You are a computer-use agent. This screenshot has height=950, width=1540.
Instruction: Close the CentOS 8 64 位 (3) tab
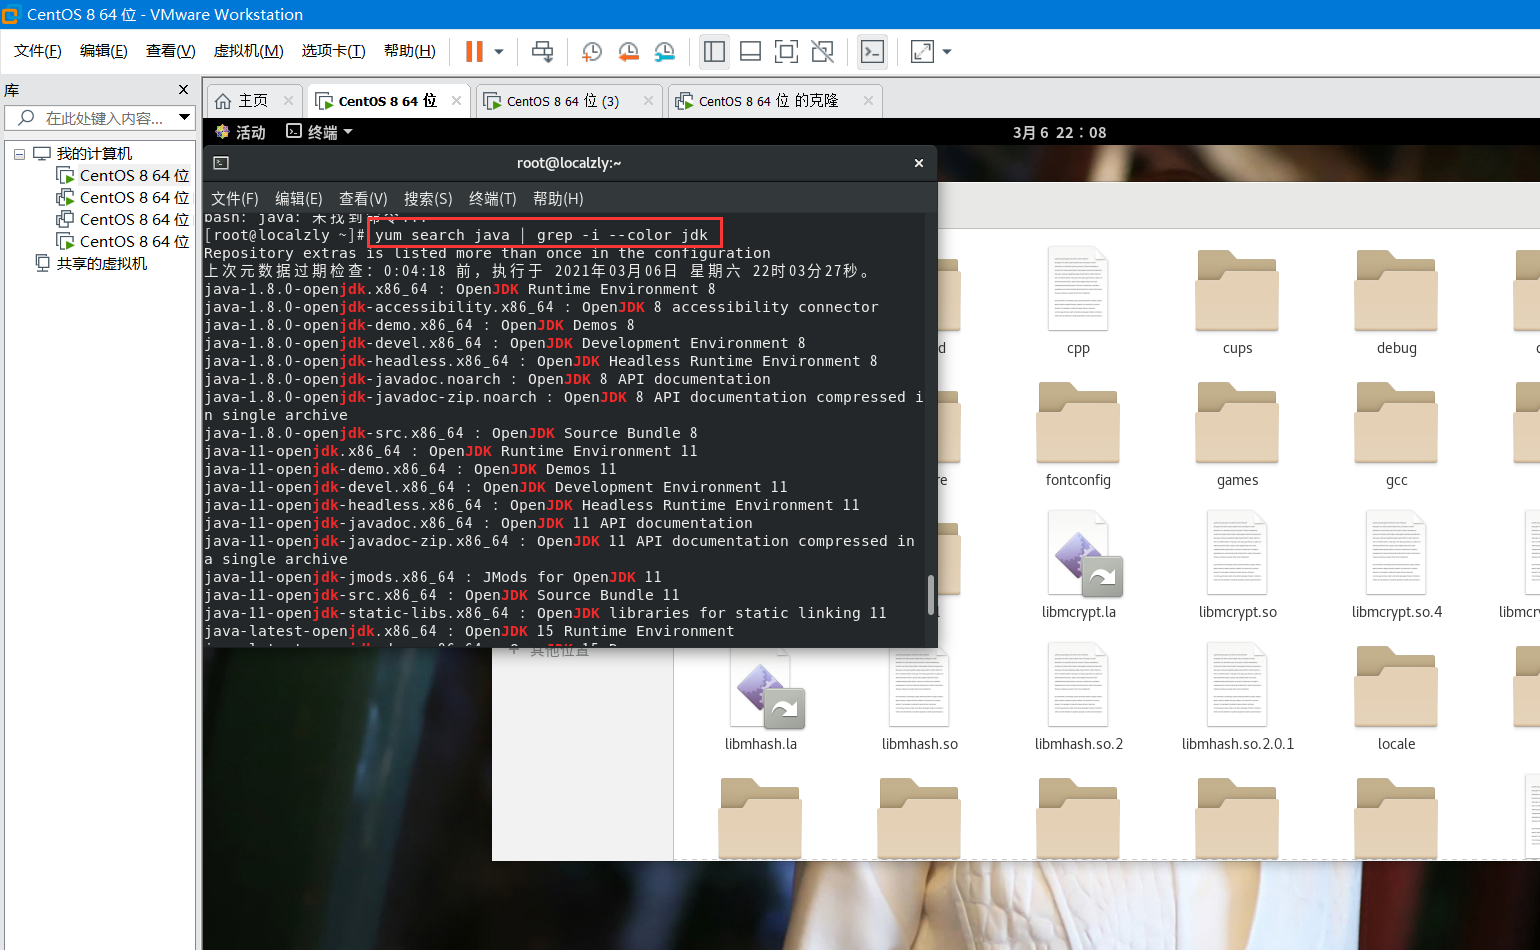click(648, 101)
